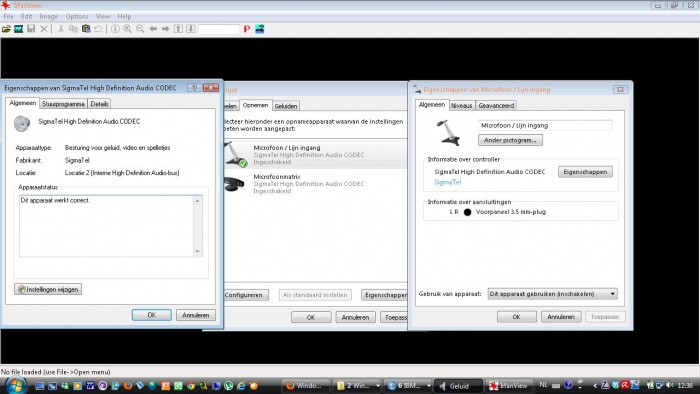Select Microfoon / Lijn ingang recording device
This screenshot has width=700, height=394.
coord(315,154)
